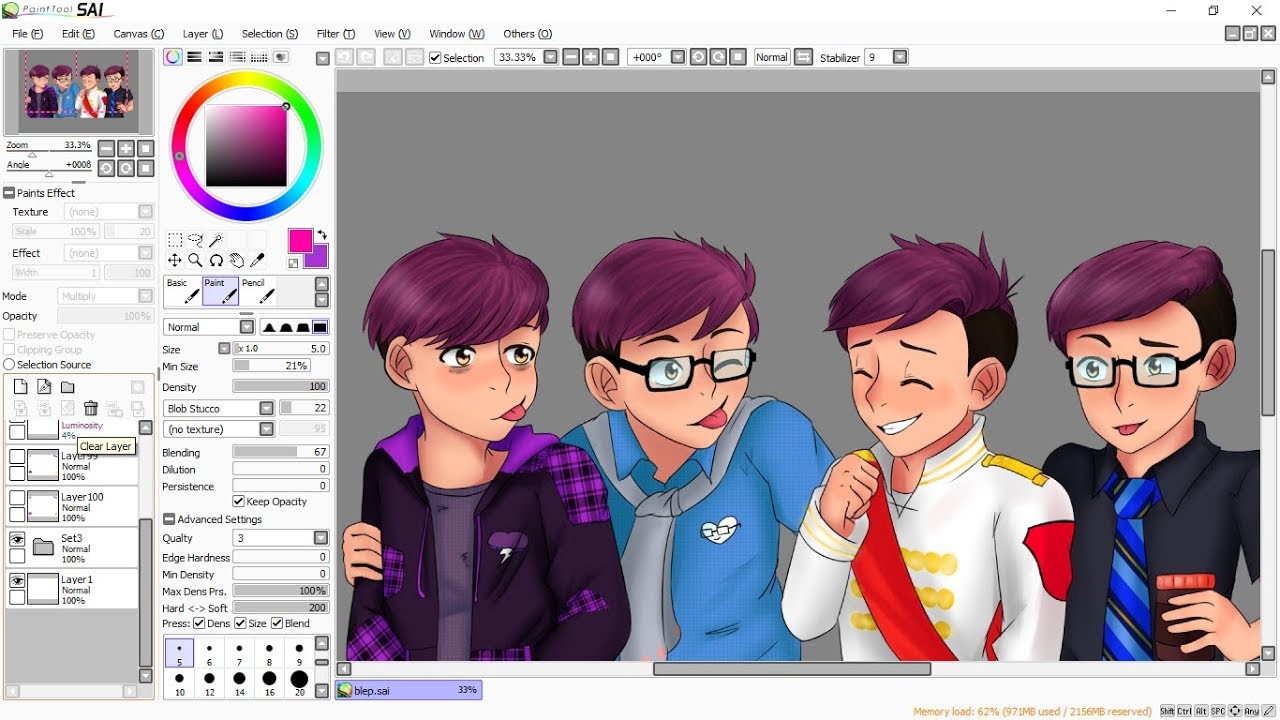Rotate canvas clockwise in toolbar
The width and height of the screenshot is (1280, 720).
coord(718,57)
